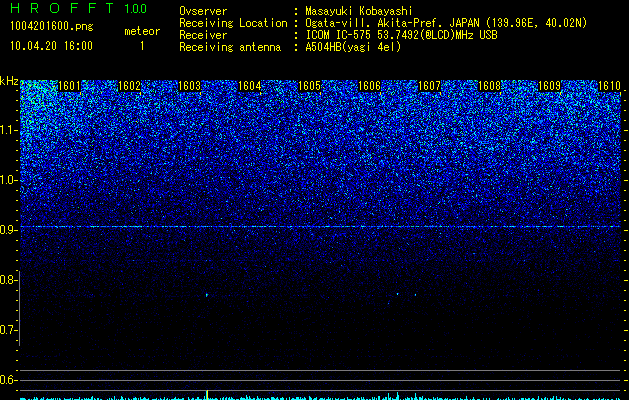This screenshot has height=400, width=629.
Task: Click the tall yellow spike in amplitude strip
Action: pyautogui.click(x=207, y=394)
